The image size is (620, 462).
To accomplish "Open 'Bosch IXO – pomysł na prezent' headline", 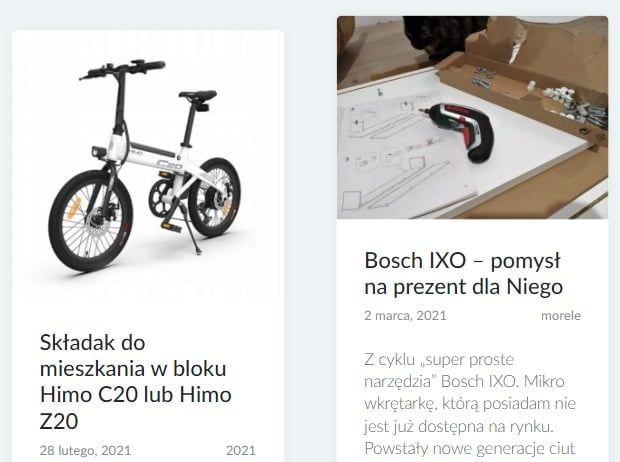I will tap(463, 274).
